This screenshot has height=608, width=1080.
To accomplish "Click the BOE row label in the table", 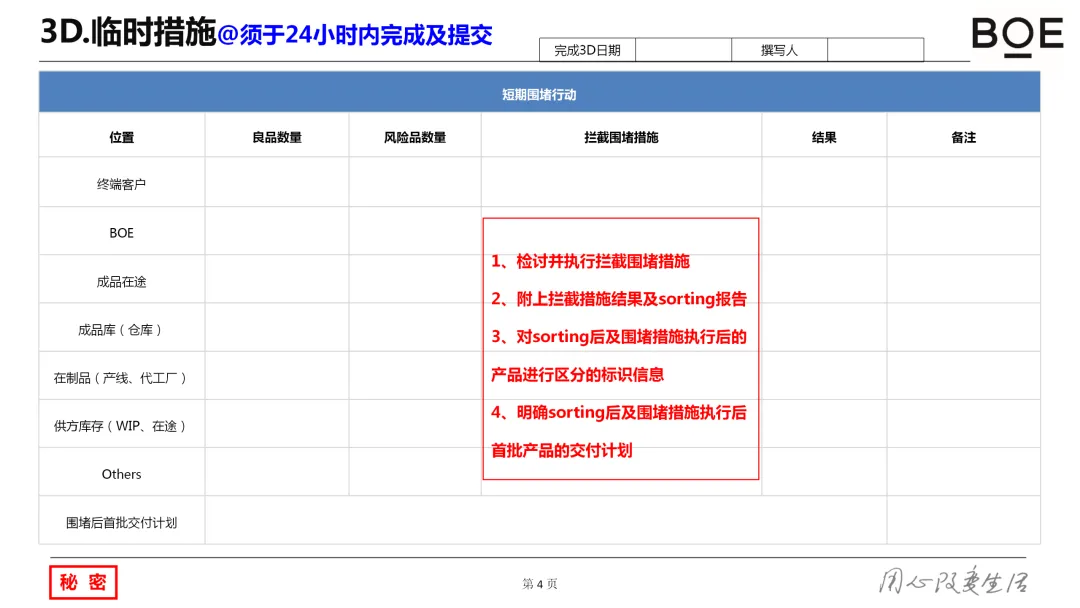I will tap(121, 233).
